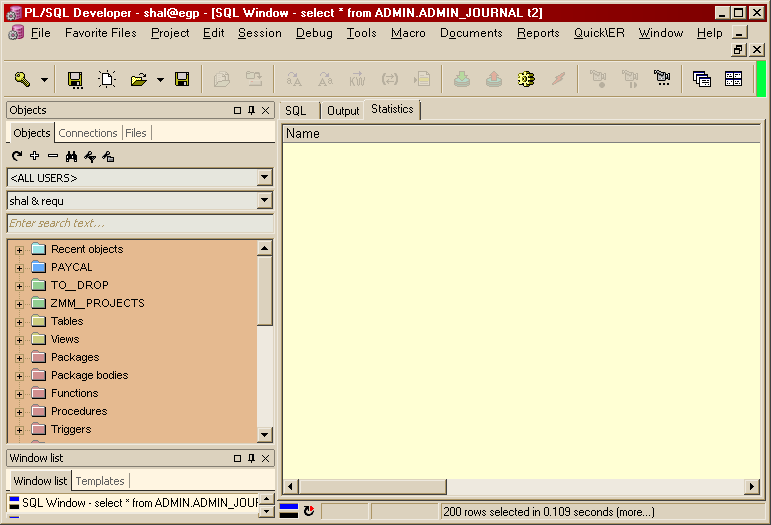Expand the Packages folder node
The width and height of the screenshot is (771, 525).
coord(19,358)
